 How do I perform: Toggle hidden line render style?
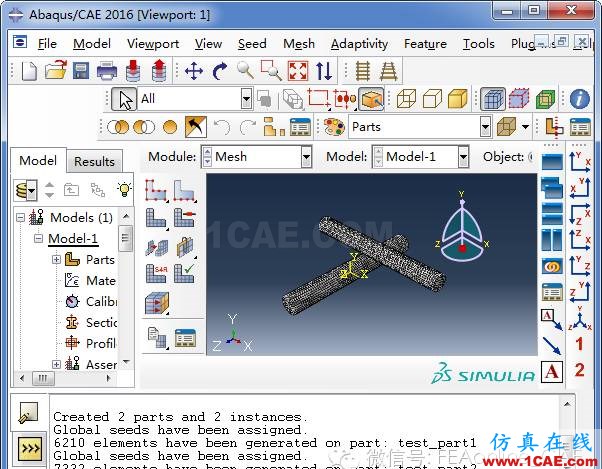(x=432, y=99)
